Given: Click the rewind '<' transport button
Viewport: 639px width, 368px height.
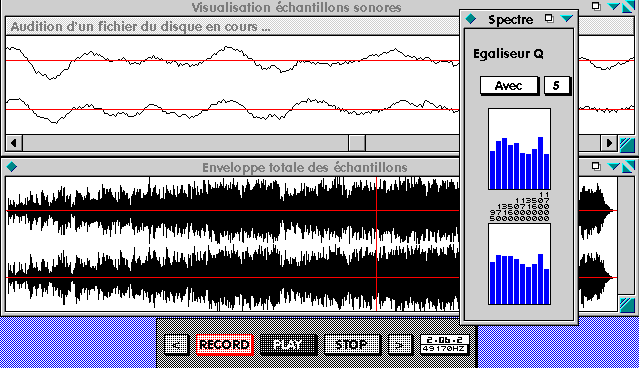Looking at the screenshot, I should coord(176,345).
